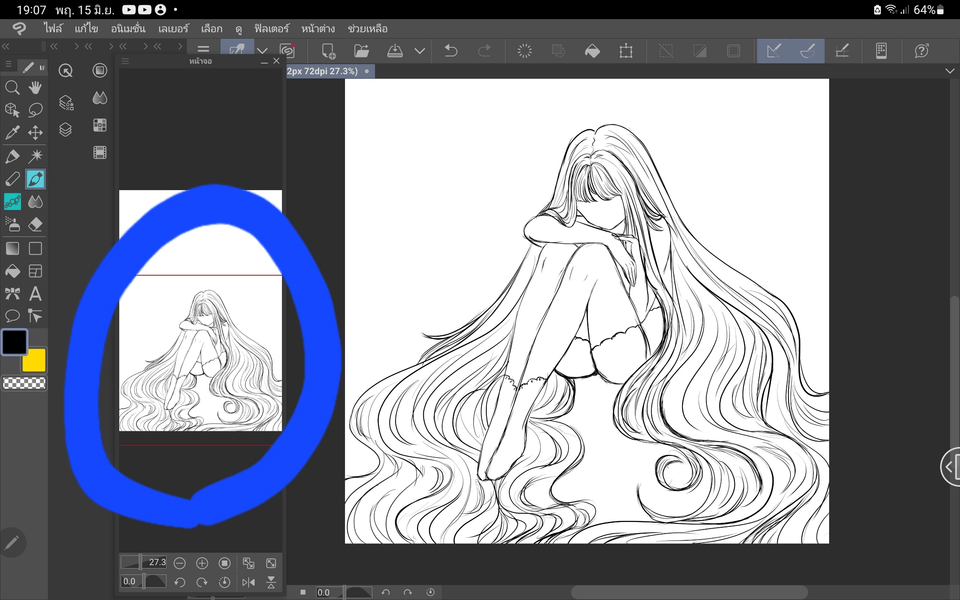Select the Text A tool
The width and height of the screenshot is (960, 600).
click(x=36, y=294)
